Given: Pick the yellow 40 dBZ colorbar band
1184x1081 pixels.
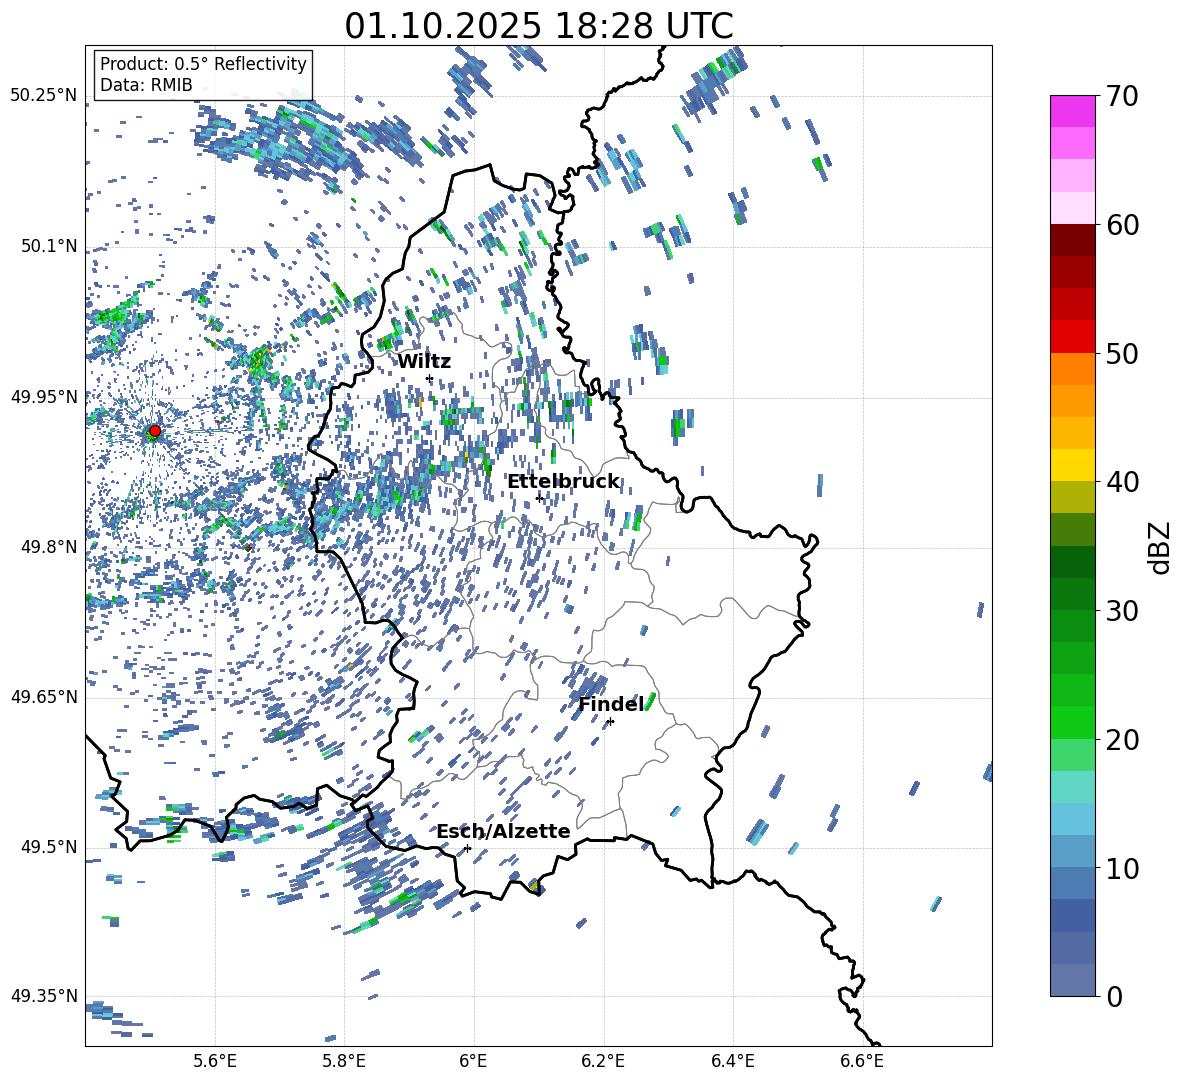Looking at the screenshot, I should coord(1073,465).
